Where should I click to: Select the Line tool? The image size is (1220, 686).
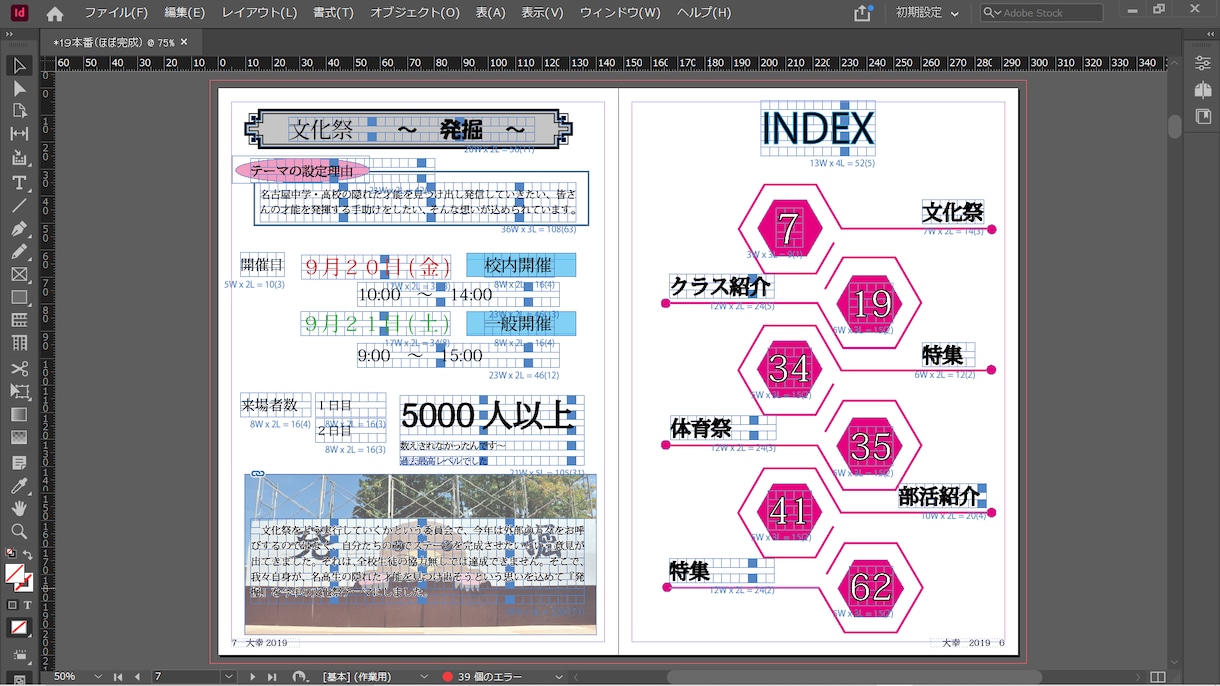[x=19, y=205]
